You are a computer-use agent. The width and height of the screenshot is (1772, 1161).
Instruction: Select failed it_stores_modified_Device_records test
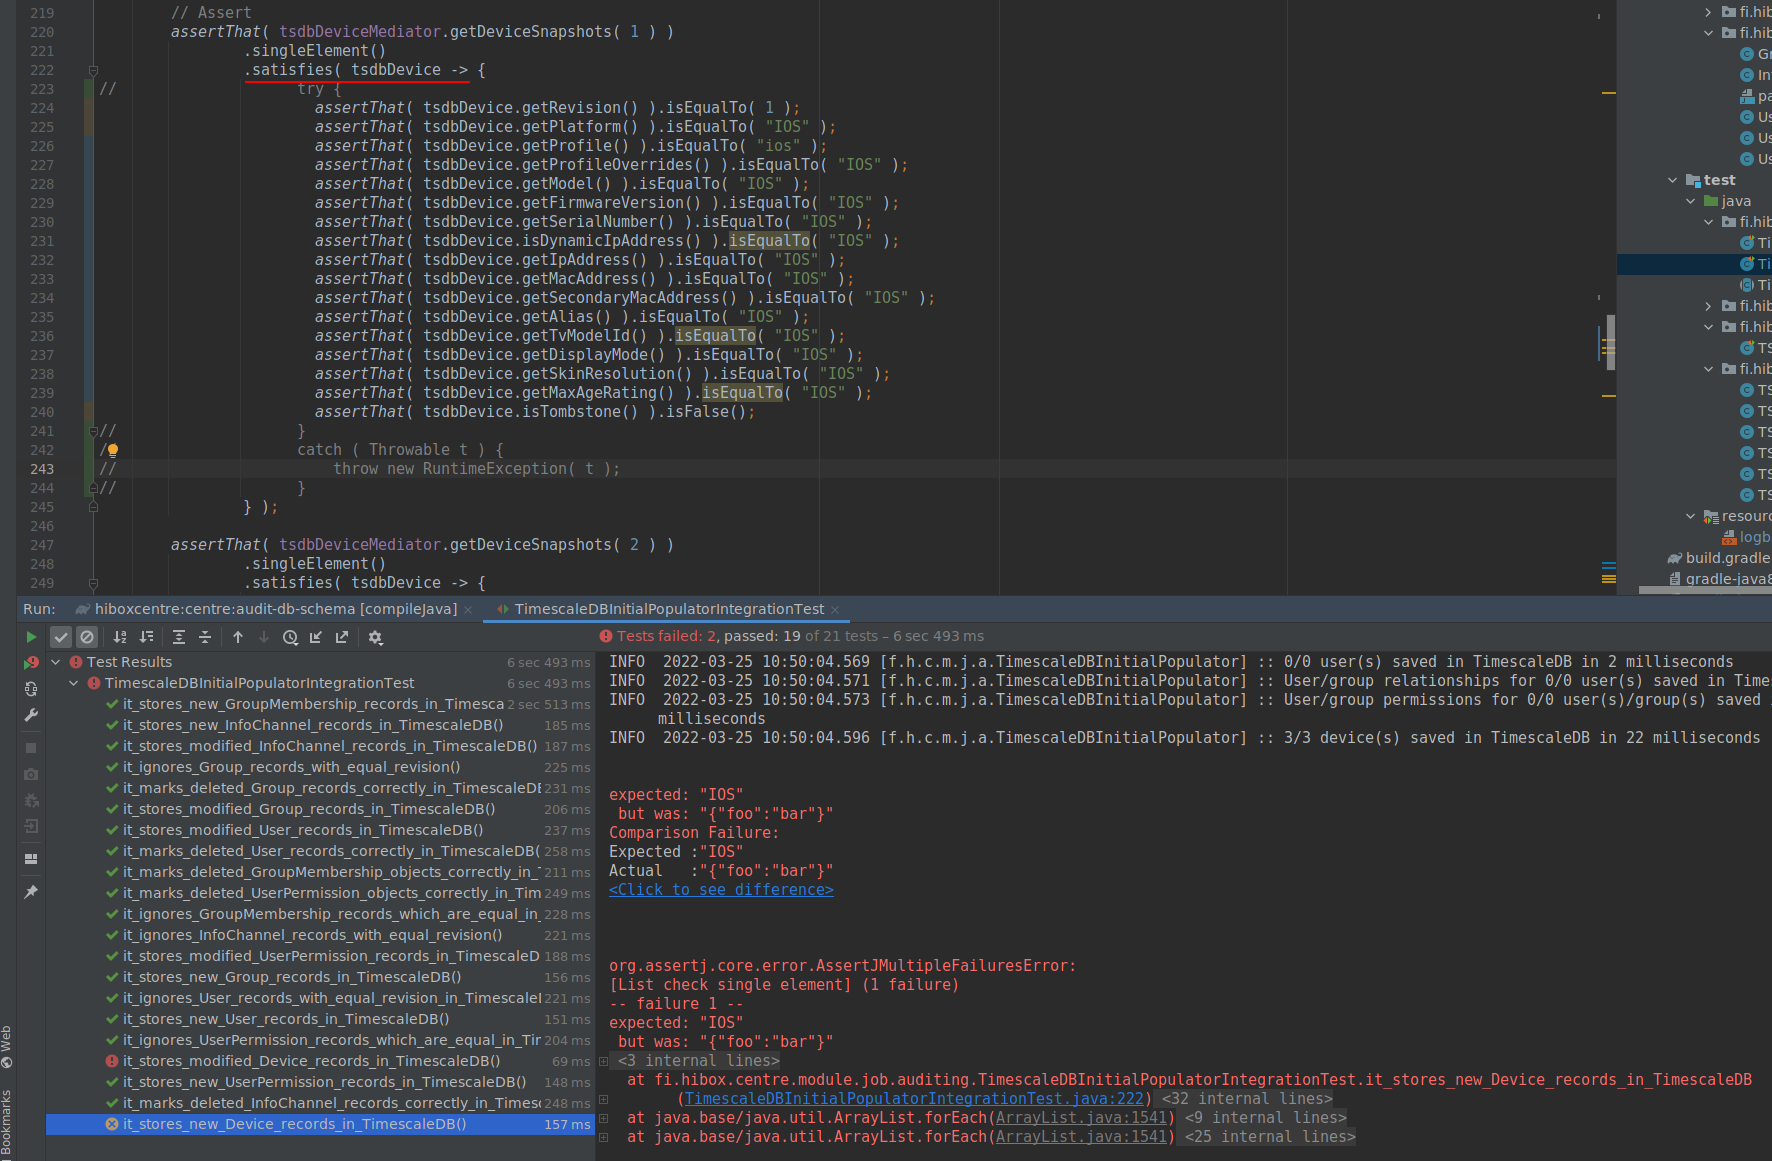pyautogui.click(x=311, y=1061)
